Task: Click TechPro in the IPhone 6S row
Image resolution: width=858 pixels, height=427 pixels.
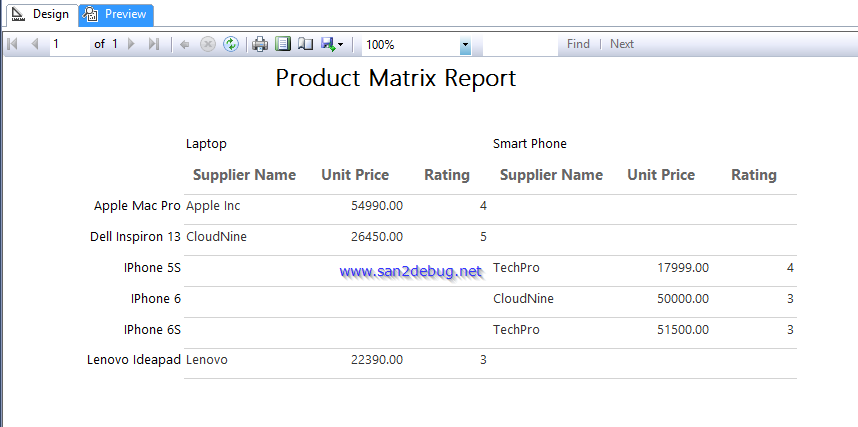Action: click(x=516, y=330)
